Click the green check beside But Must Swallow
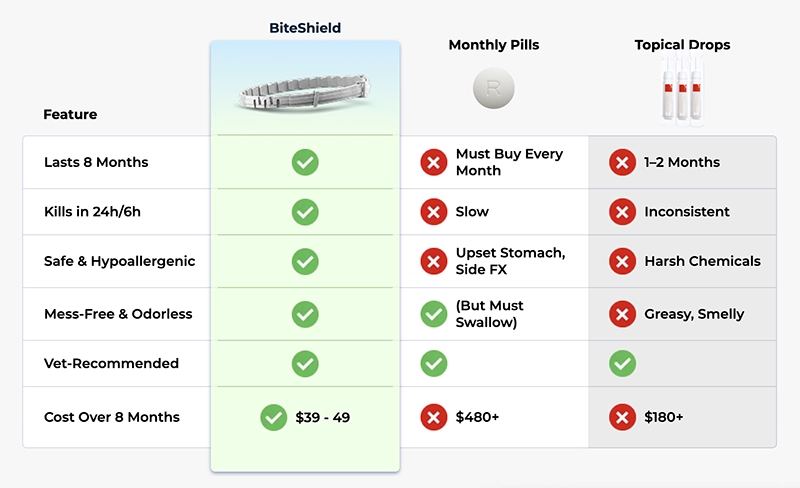The image size is (800, 488). (433, 314)
